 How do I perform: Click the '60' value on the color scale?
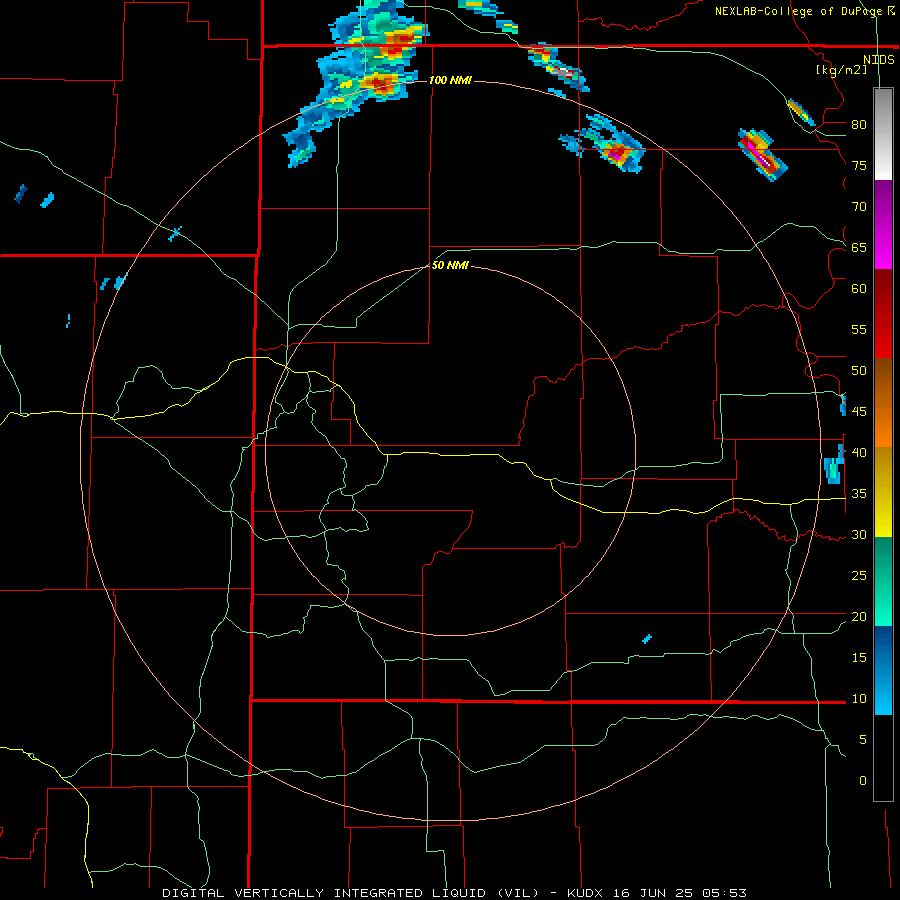click(859, 289)
